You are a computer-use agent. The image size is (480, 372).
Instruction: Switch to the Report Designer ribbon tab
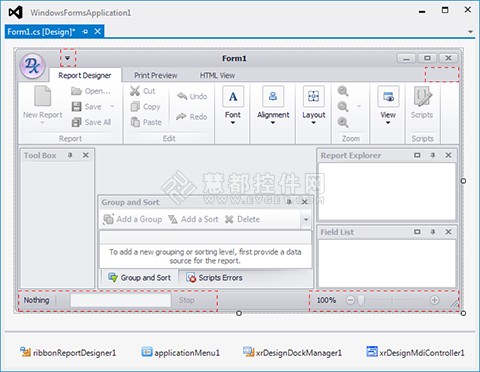[85, 75]
